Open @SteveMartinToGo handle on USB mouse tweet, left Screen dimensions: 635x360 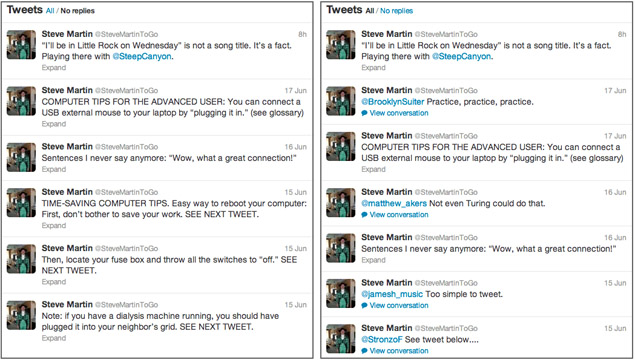(126, 91)
